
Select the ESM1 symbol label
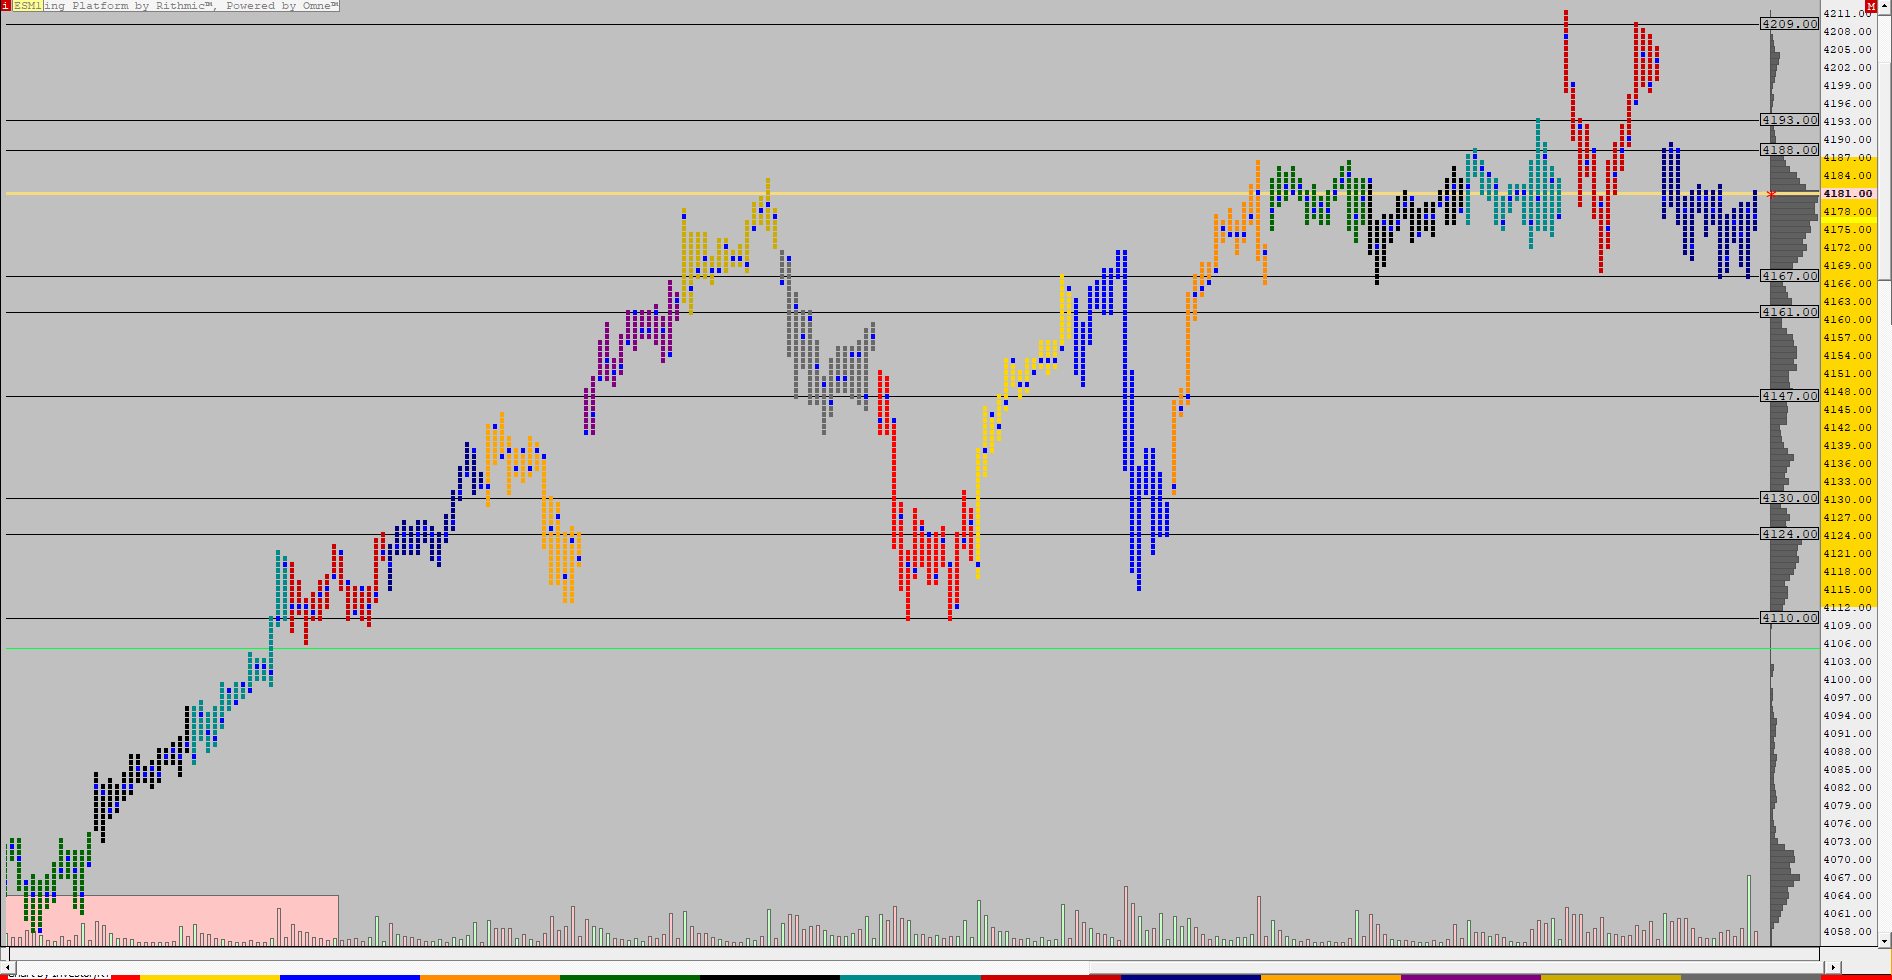click(x=27, y=6)
